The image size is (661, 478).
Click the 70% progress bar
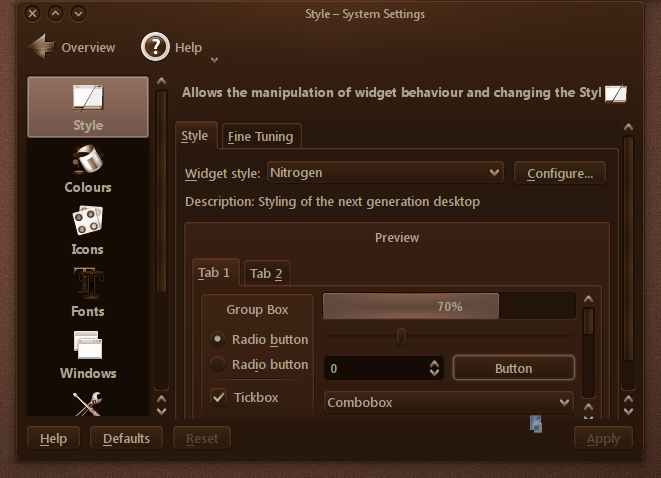449,306
